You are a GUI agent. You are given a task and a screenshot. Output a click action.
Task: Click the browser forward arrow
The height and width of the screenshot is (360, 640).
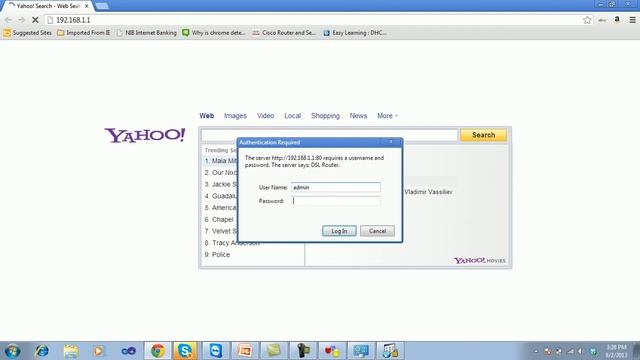point(22,20)
